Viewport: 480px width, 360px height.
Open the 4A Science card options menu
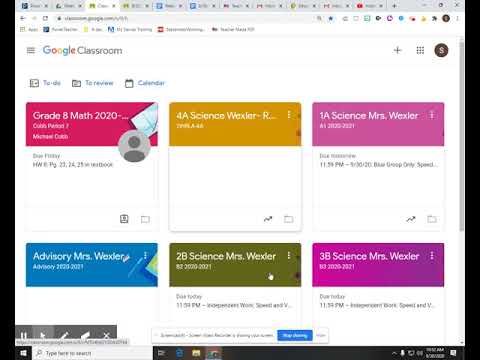[289, 115]
